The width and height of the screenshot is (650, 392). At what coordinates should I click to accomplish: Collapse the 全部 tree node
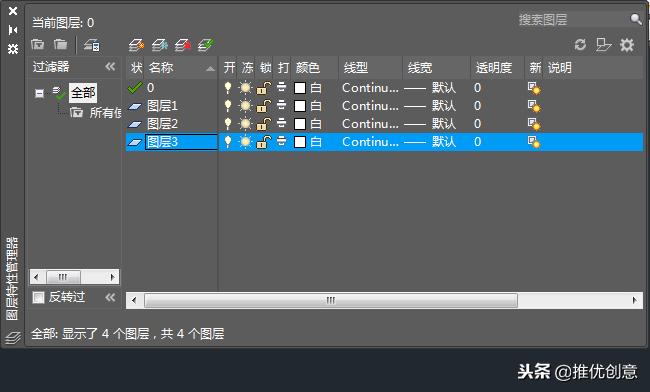tap(39, 93)
